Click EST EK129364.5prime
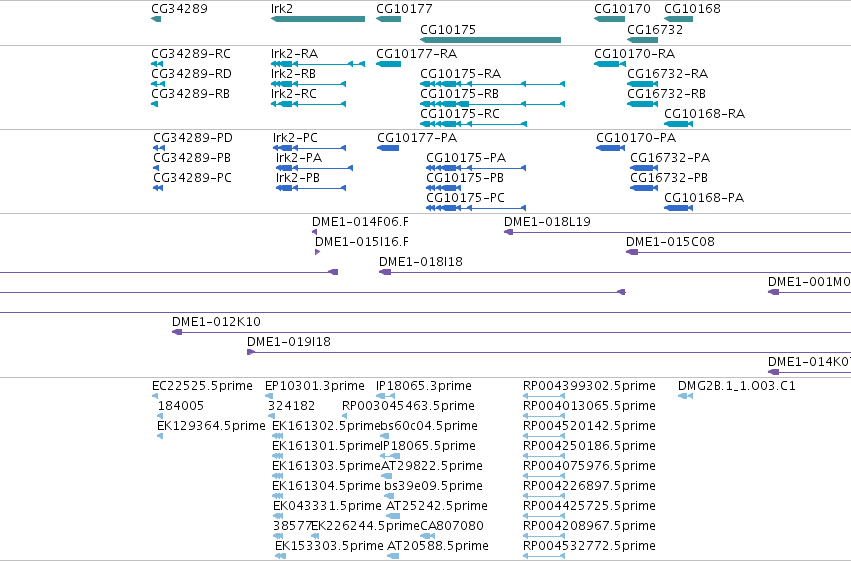This screenshot has width=851, height=561. coord(211,426)
